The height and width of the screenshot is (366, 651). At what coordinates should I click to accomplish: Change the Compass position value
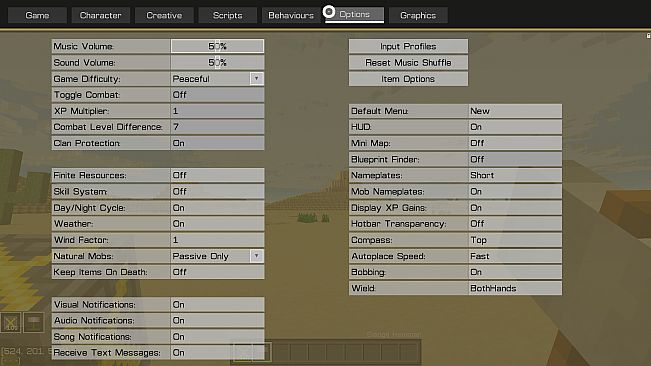(515, 240)
